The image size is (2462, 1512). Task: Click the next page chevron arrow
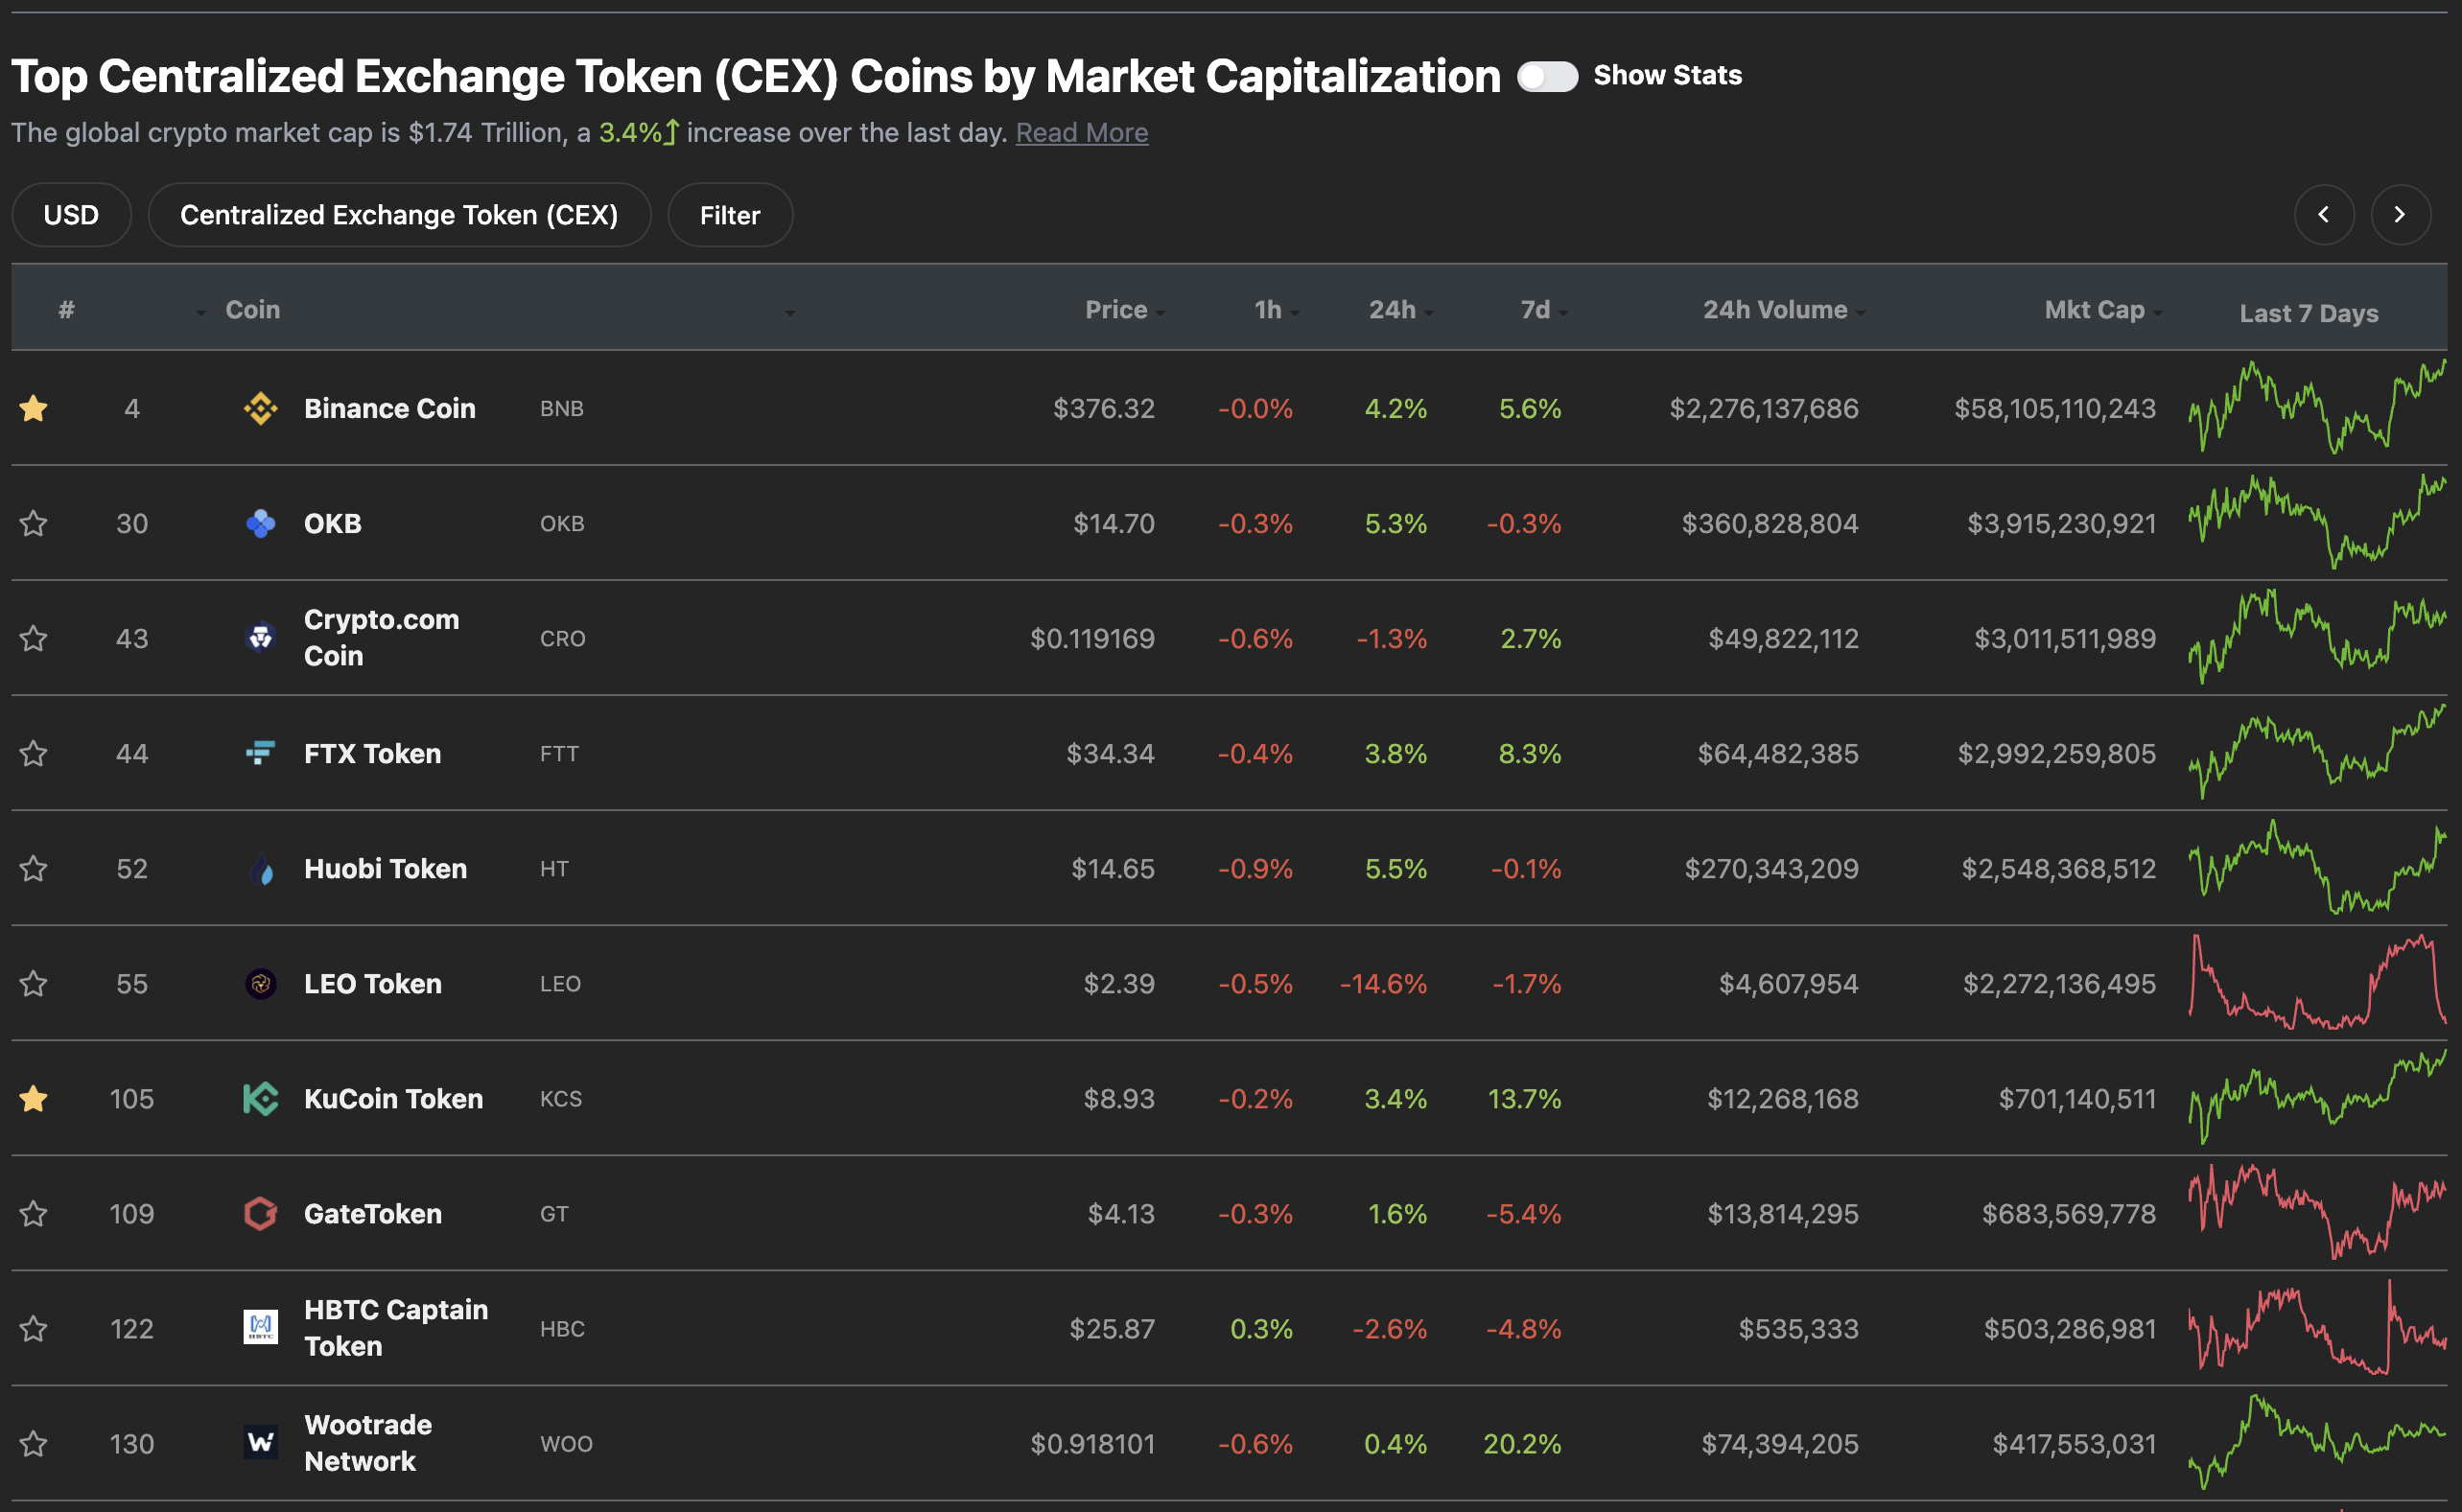point(2400,214)
